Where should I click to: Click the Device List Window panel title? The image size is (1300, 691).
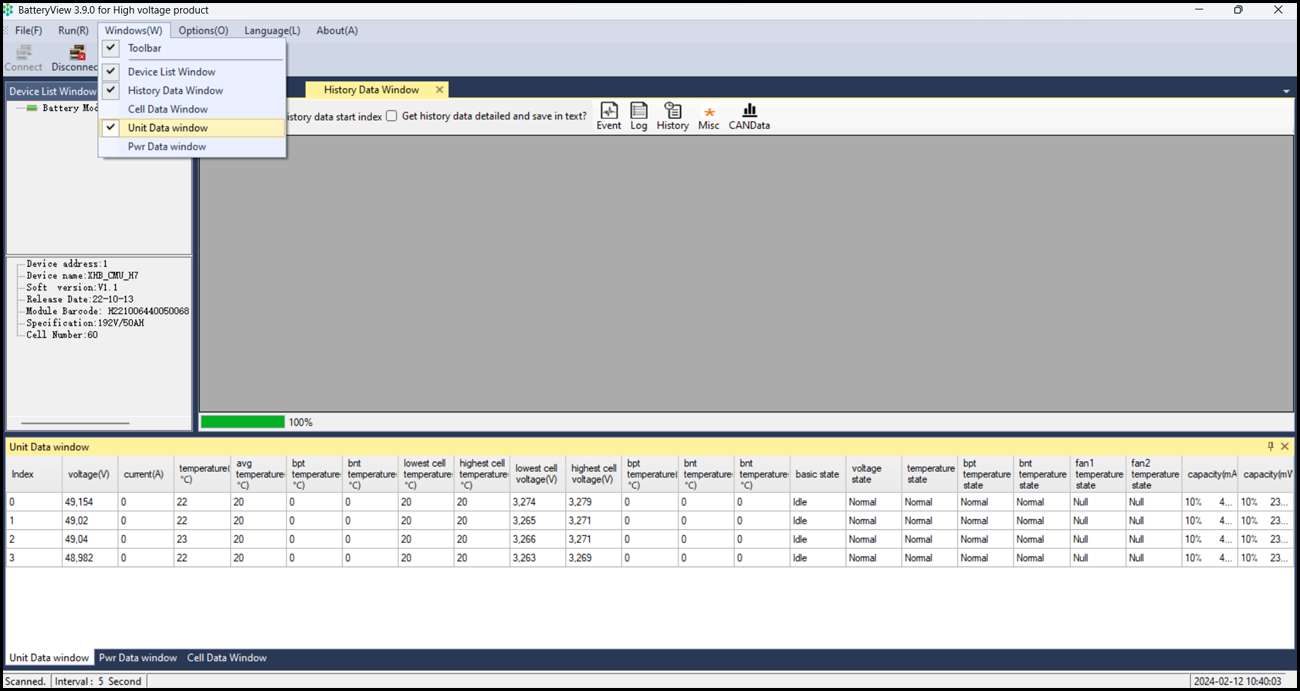pos(53,91)
